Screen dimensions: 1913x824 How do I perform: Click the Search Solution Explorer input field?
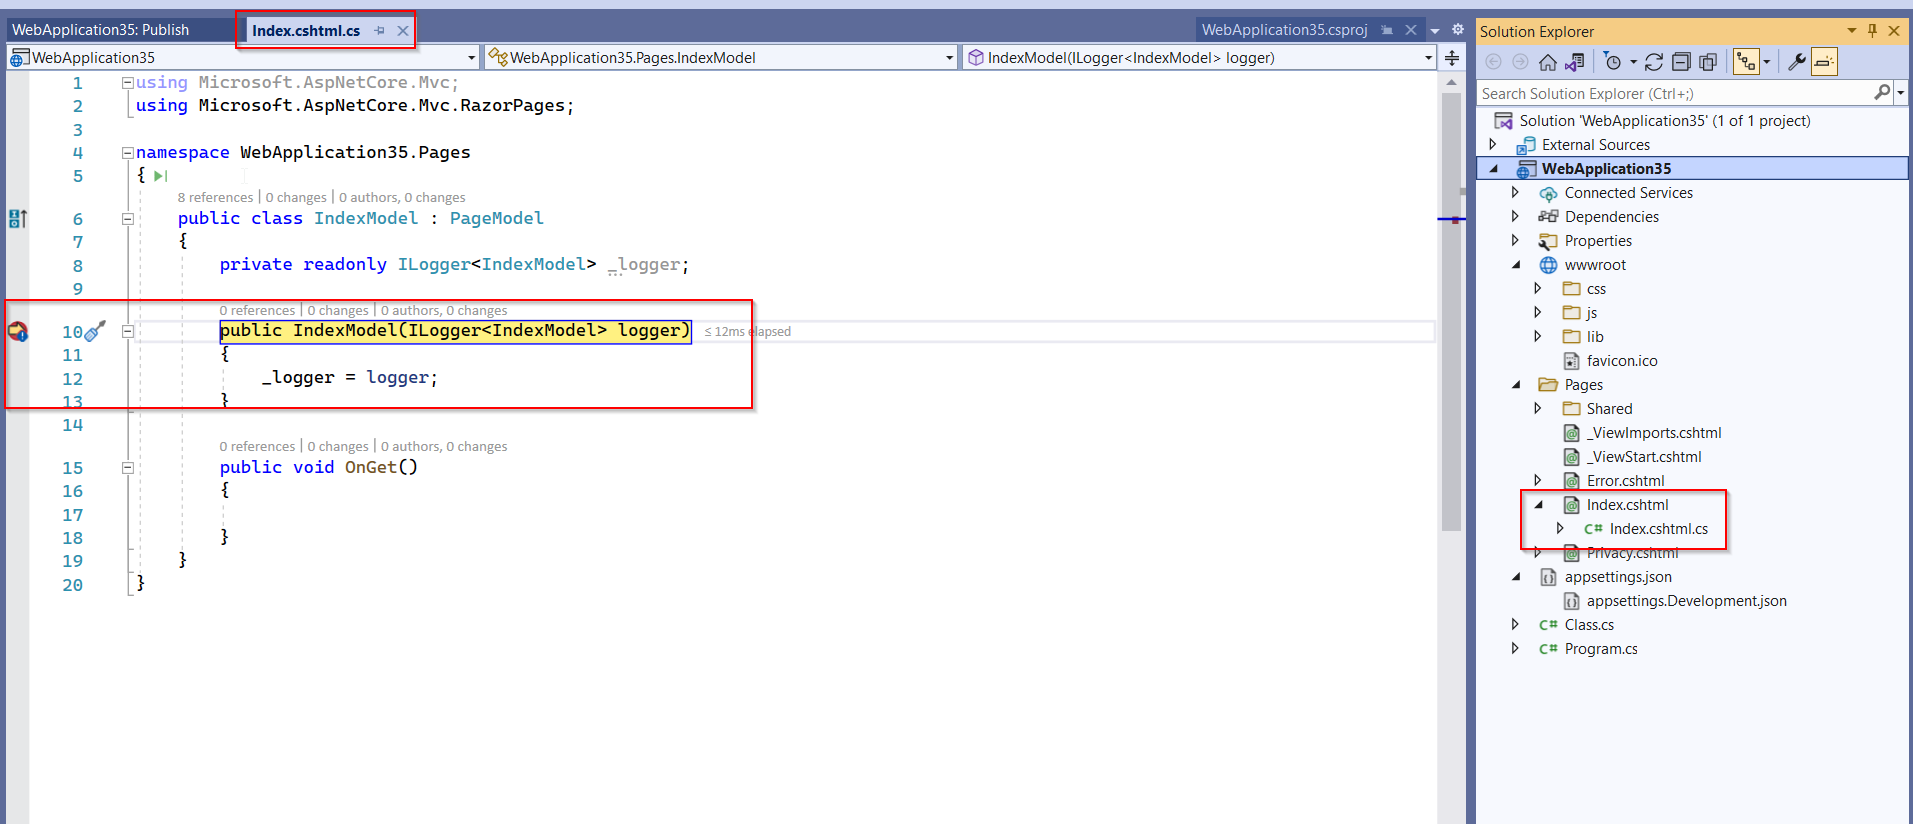(x=1675, y=93)
